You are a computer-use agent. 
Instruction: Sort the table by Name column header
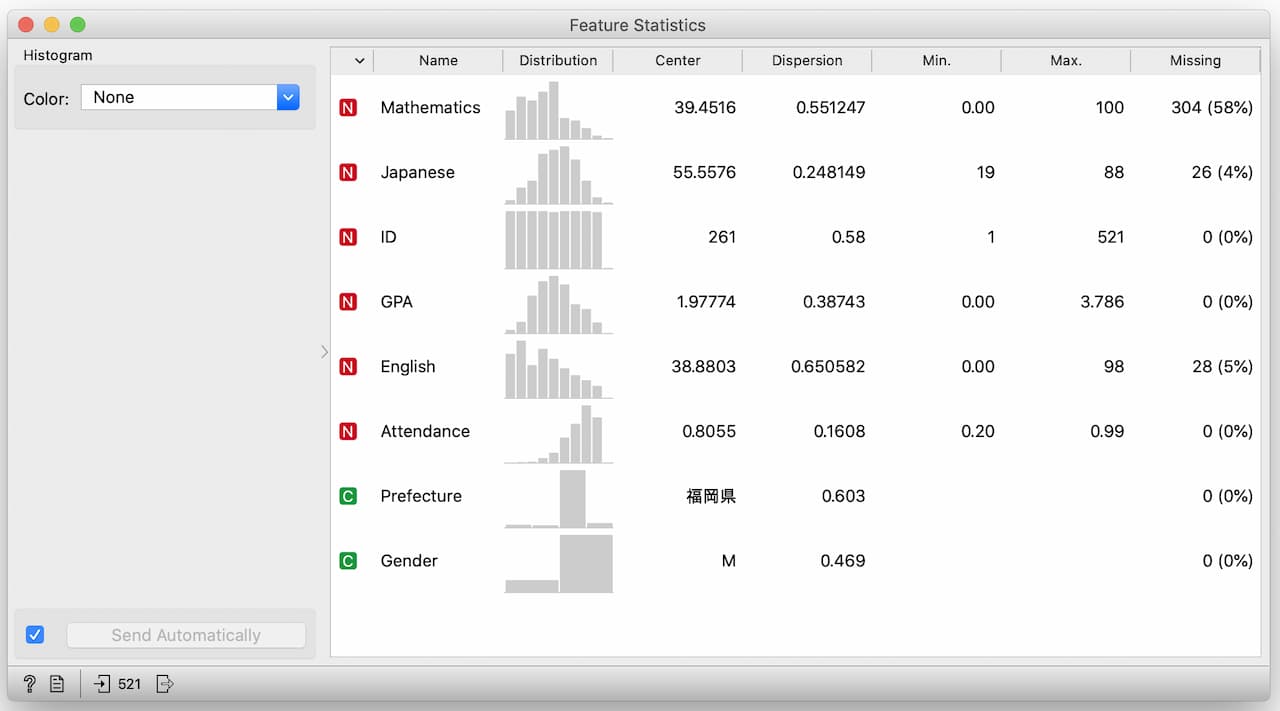(x=438, y=61)
